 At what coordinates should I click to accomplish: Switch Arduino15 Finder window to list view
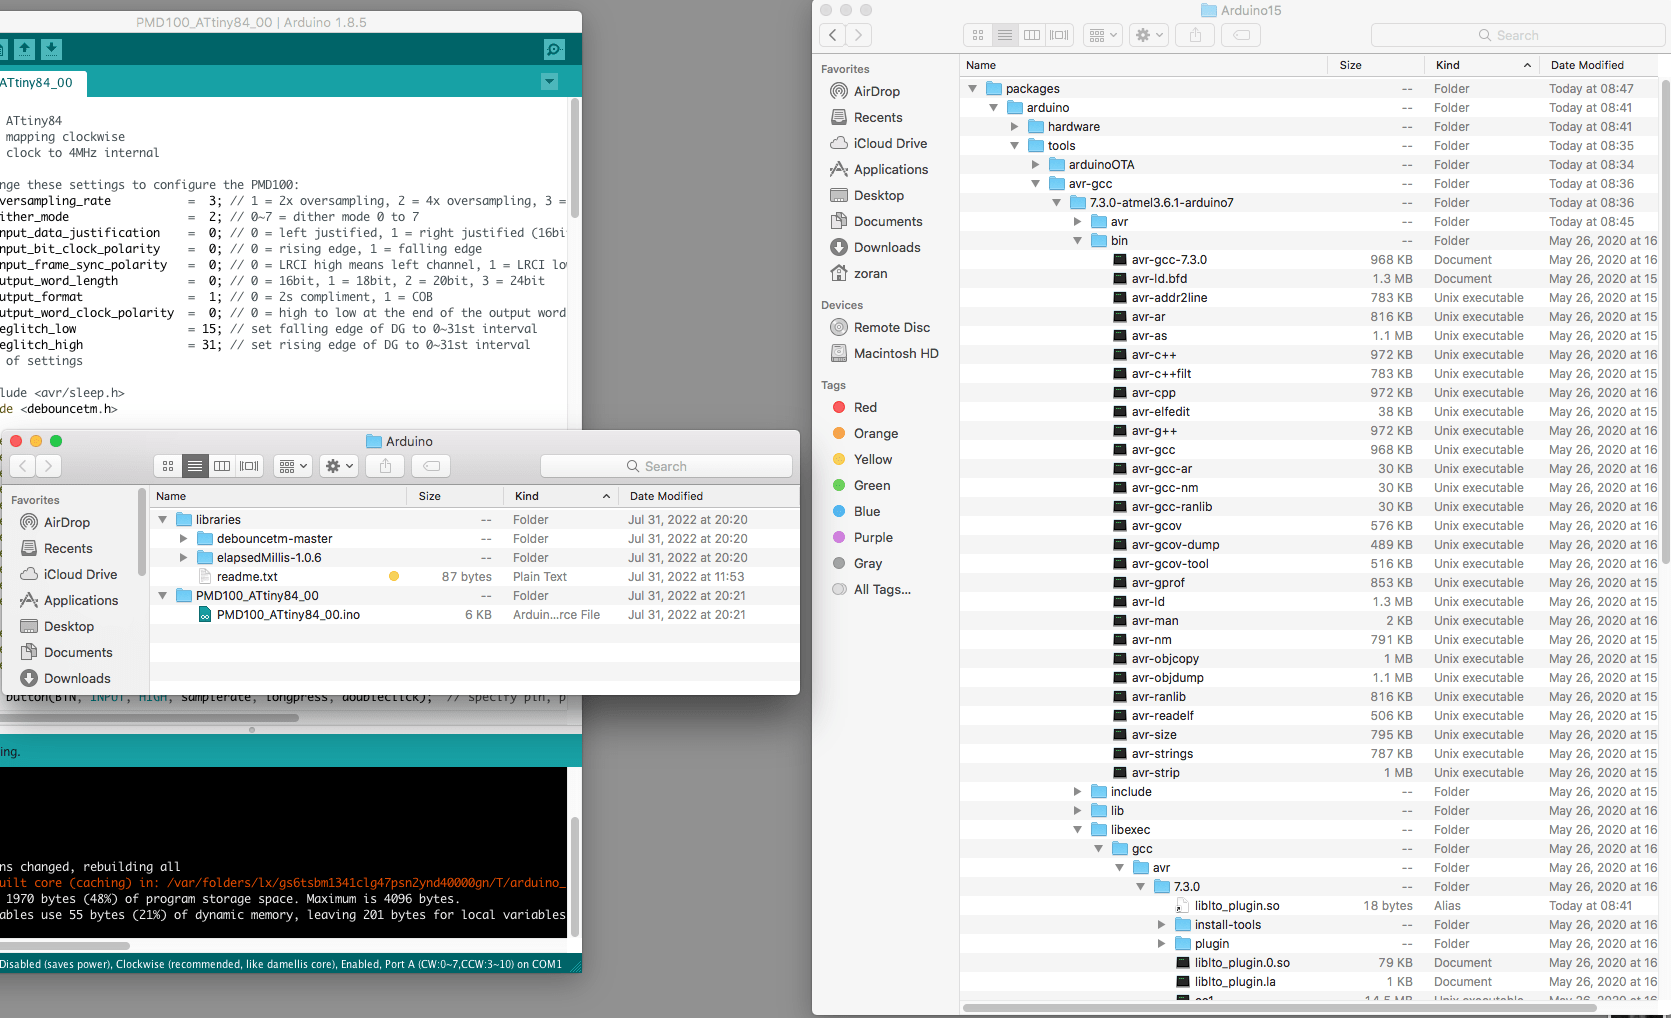pos(1005,35)
